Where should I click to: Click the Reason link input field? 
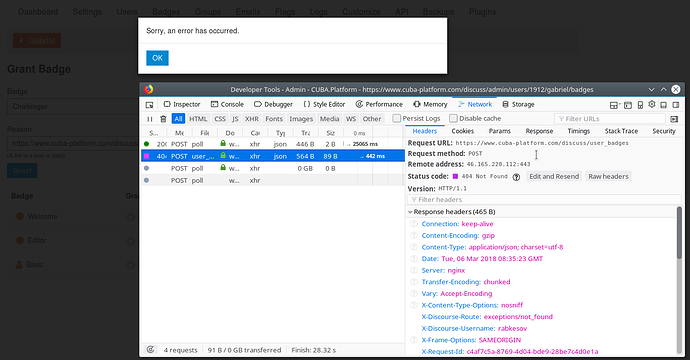73,143
